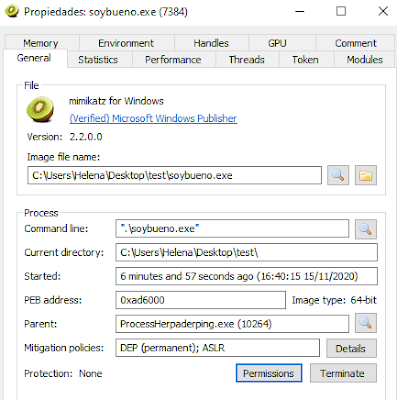Open the Permissions dialog button
Image resolution: width=397 pixels, height=400 pixels.
269,373
